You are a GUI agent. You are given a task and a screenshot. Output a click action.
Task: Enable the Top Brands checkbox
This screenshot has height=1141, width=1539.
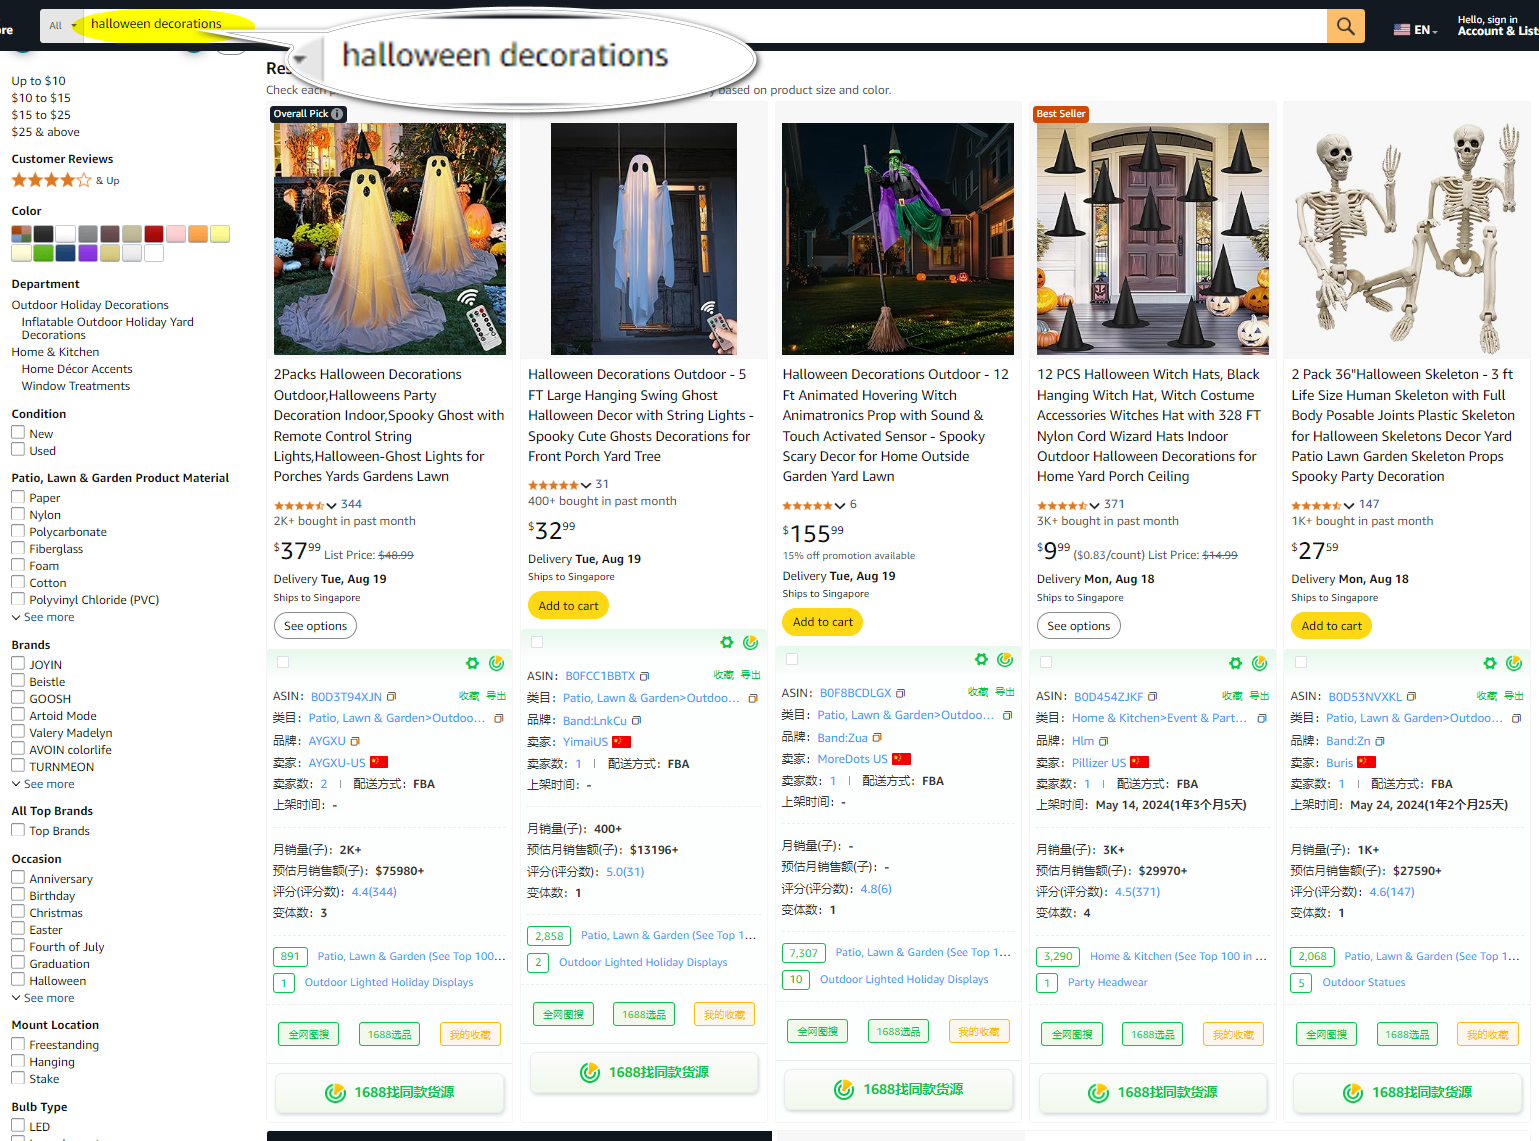tap(18, 829)
